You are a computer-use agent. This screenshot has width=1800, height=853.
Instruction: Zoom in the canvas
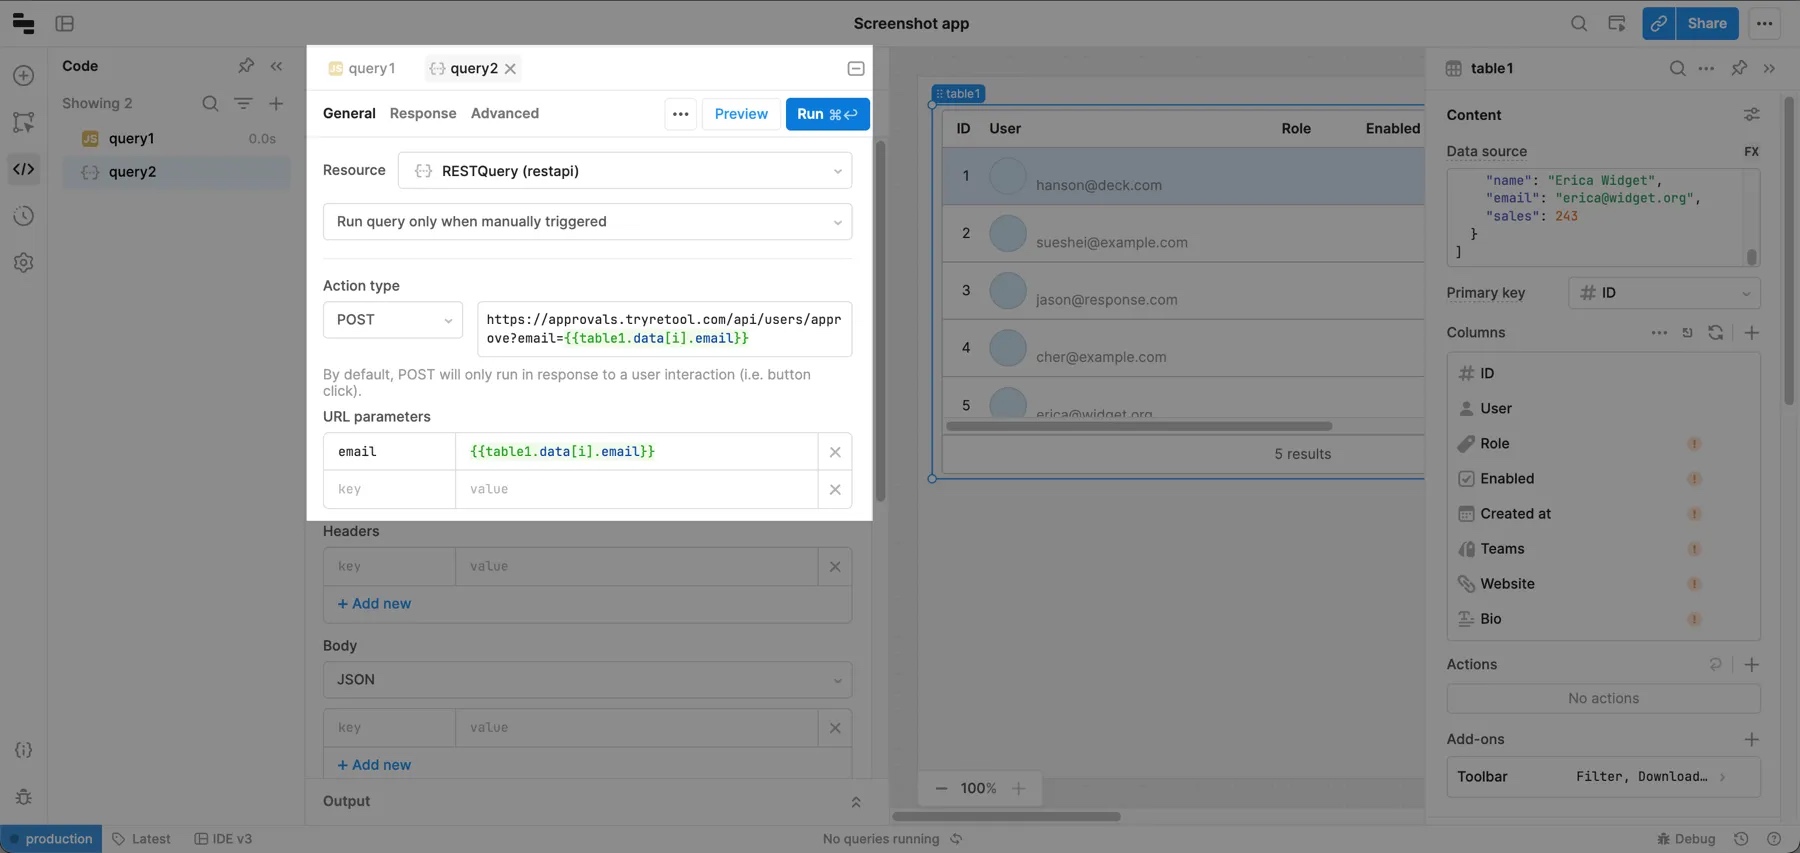pos(1018,789)
